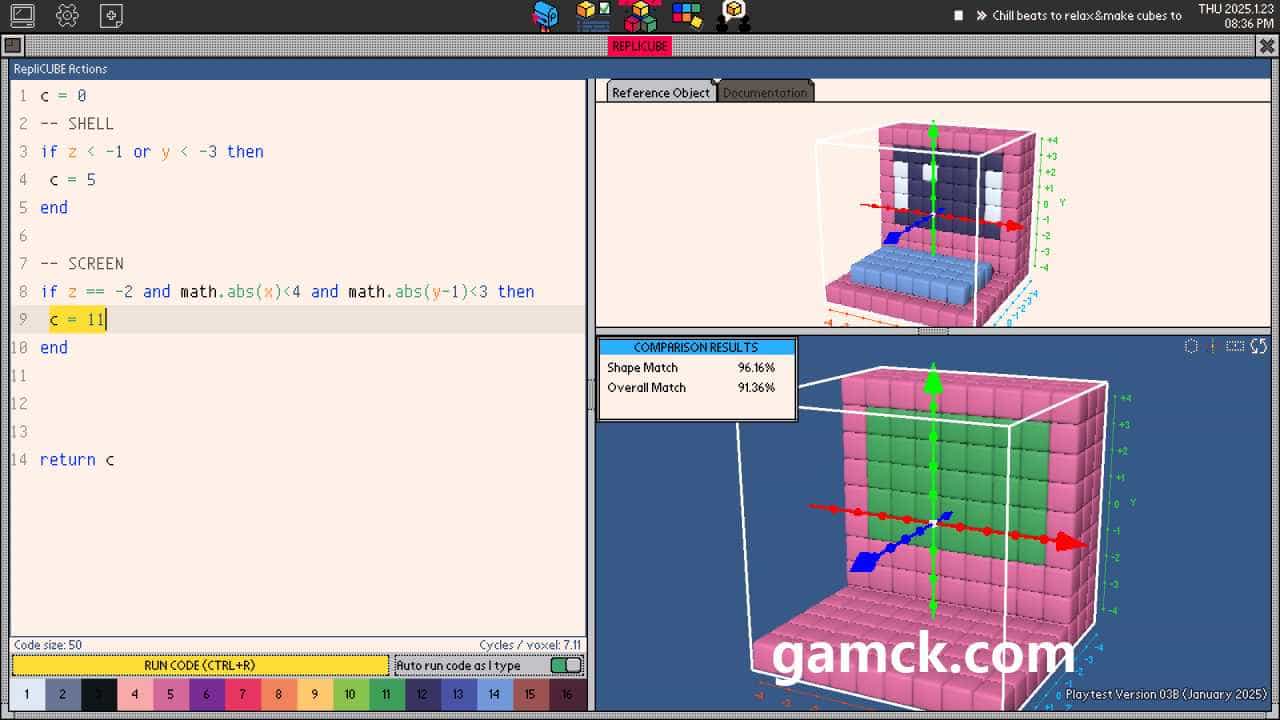1280x720 pixels.
Task: Click the splitter handle between the 3D views
Action: tap(933, 331)
